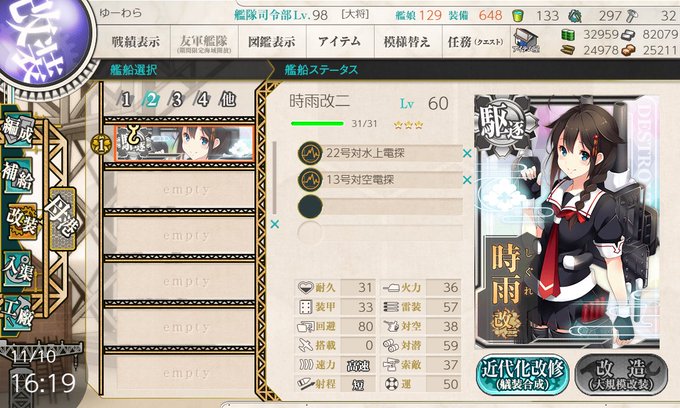Remove all equipment with the left X

(x=275, y=224)
